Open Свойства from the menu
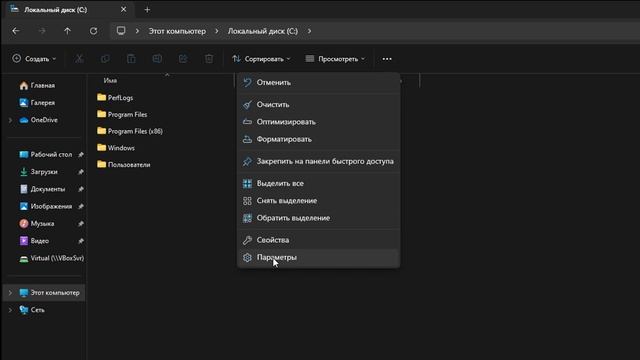Screen dimensions: 640x360 tap(318, 240)
